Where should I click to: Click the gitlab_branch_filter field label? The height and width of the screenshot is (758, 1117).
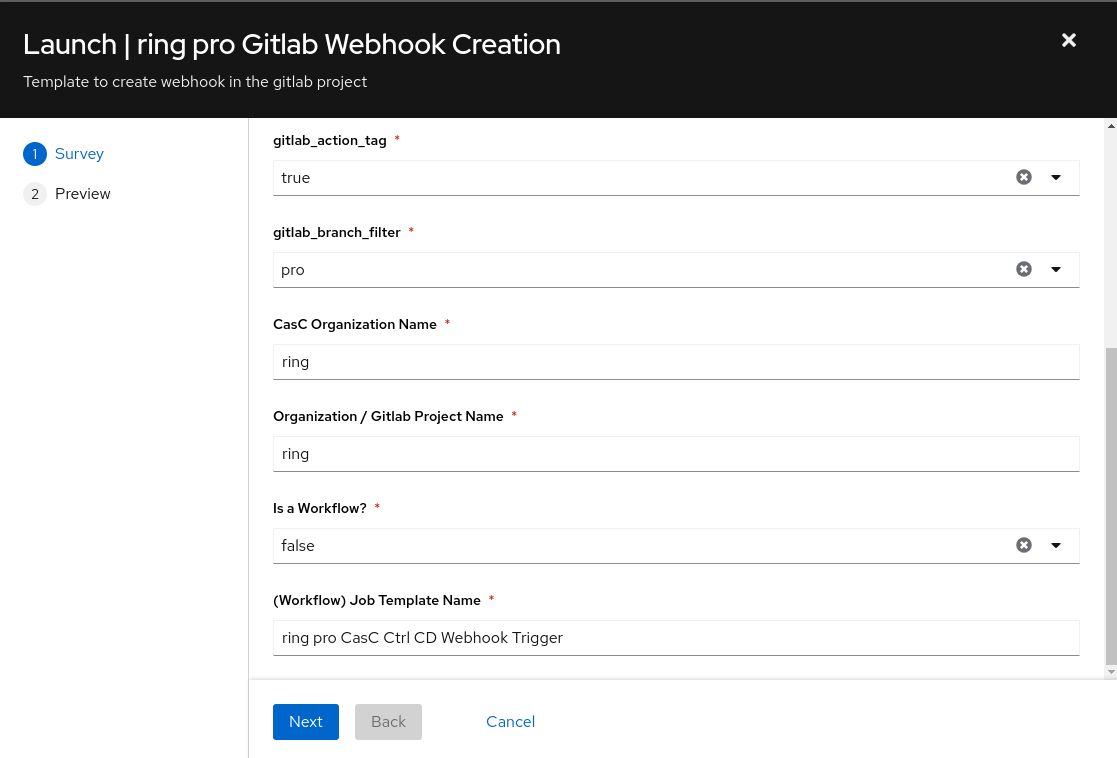[x=337, y=232]
